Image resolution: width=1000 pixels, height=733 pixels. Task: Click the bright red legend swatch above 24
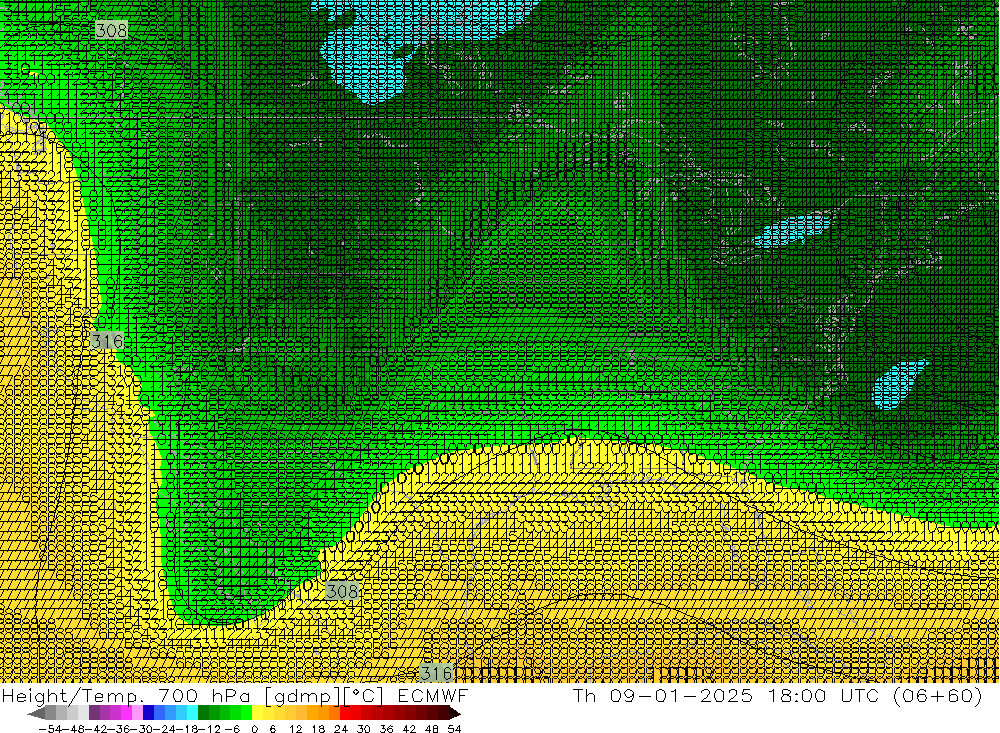pyautogui.click(x=345, y=713)
